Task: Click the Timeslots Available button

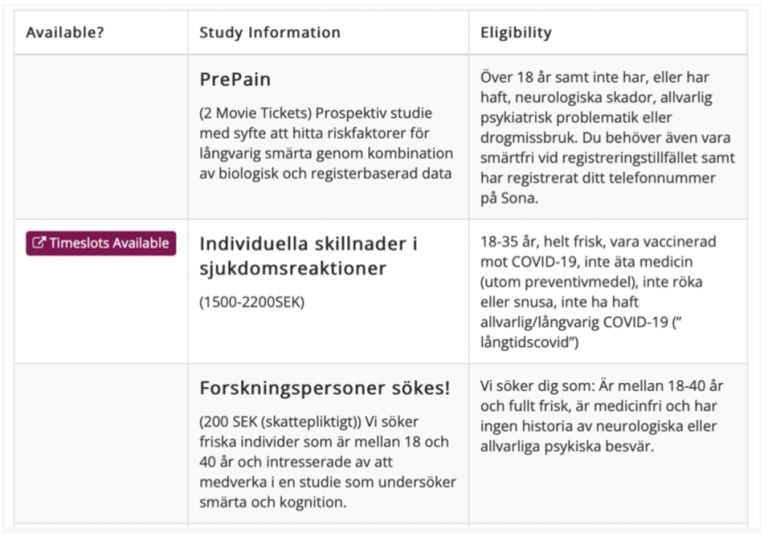Action: pos(101,243)
